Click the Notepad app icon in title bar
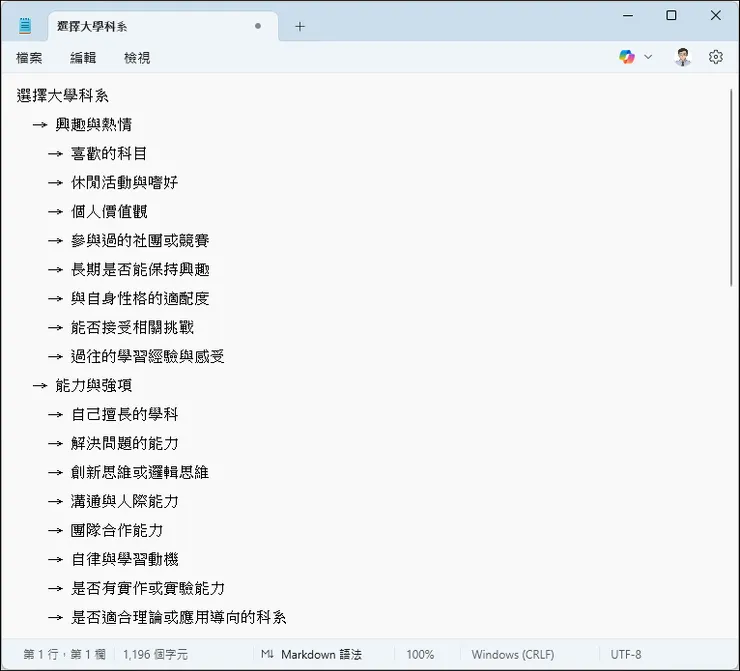This screenshot has width=740, height=671. coord(25,25)
